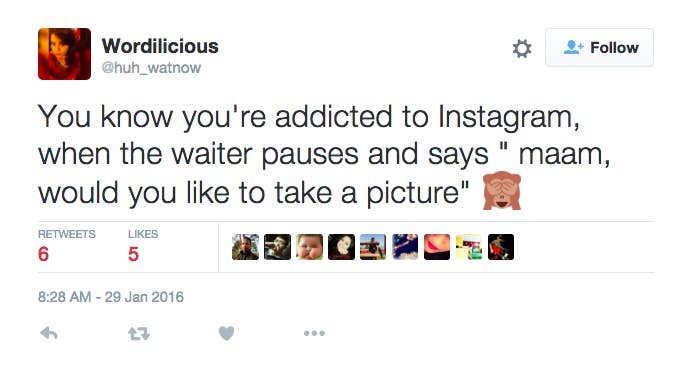
Task: Click the see-no-evil monkey emoji
Action: click(502, 190)
